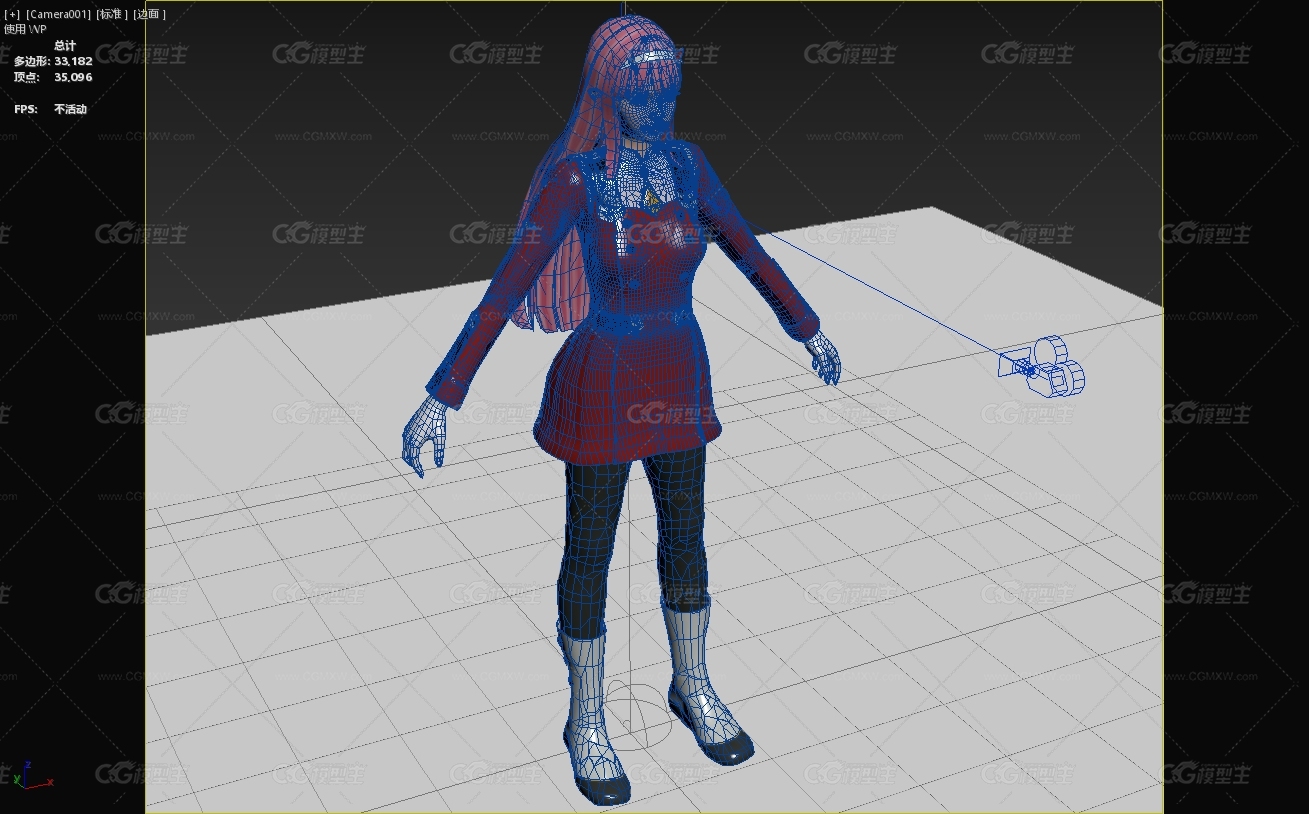This screenshot has width=1309, height=814.
Task: Open the [边面] display mode menu
Action: click(149, 14)
